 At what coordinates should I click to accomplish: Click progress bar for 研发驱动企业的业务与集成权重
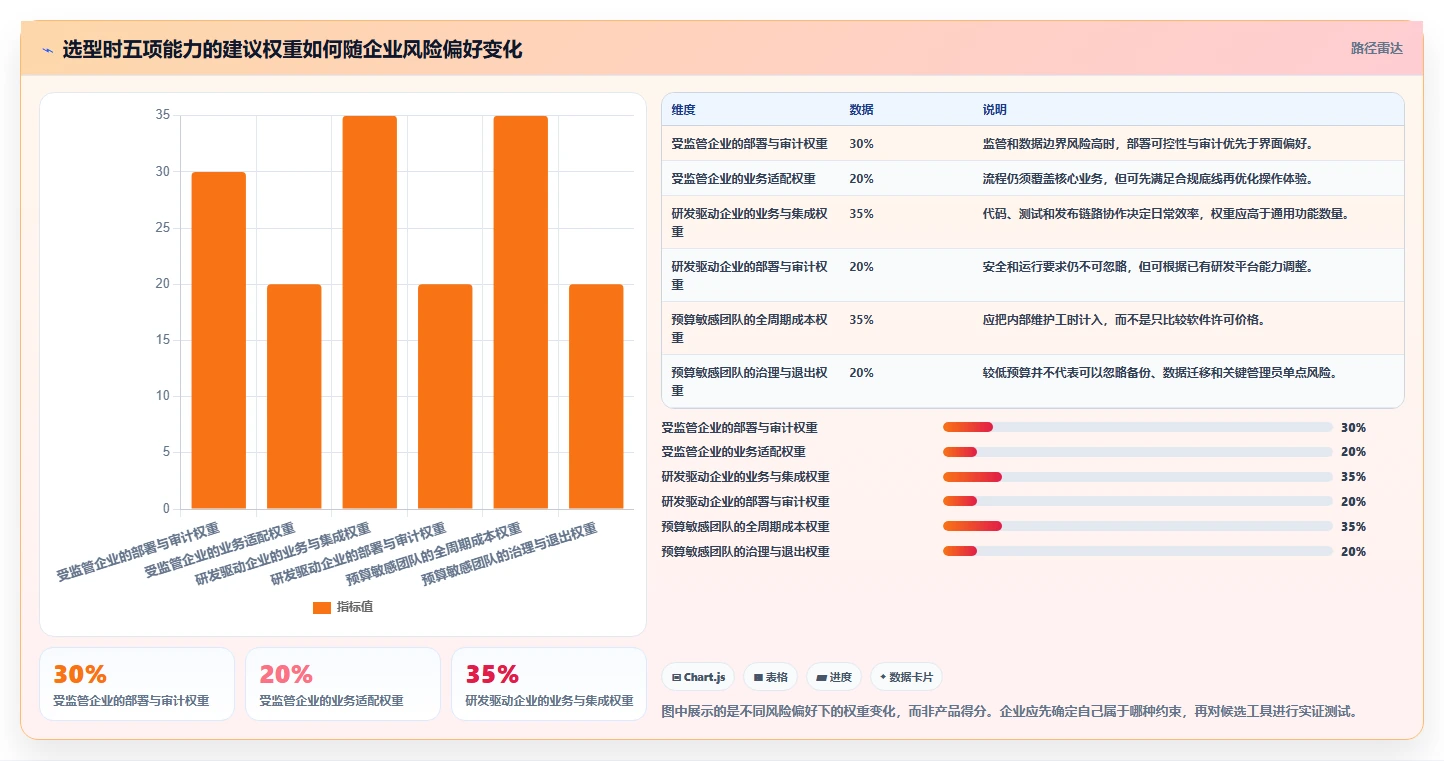(x=1137, y=477)
